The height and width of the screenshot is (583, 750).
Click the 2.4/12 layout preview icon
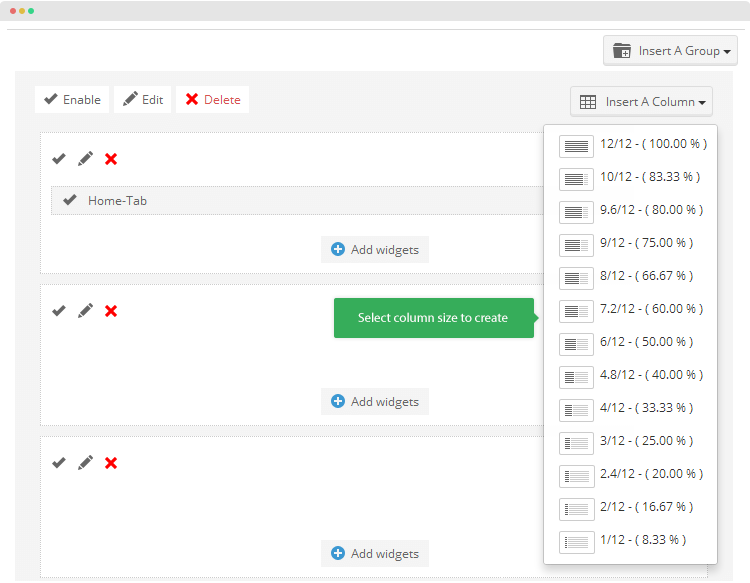tap(576, 476)
